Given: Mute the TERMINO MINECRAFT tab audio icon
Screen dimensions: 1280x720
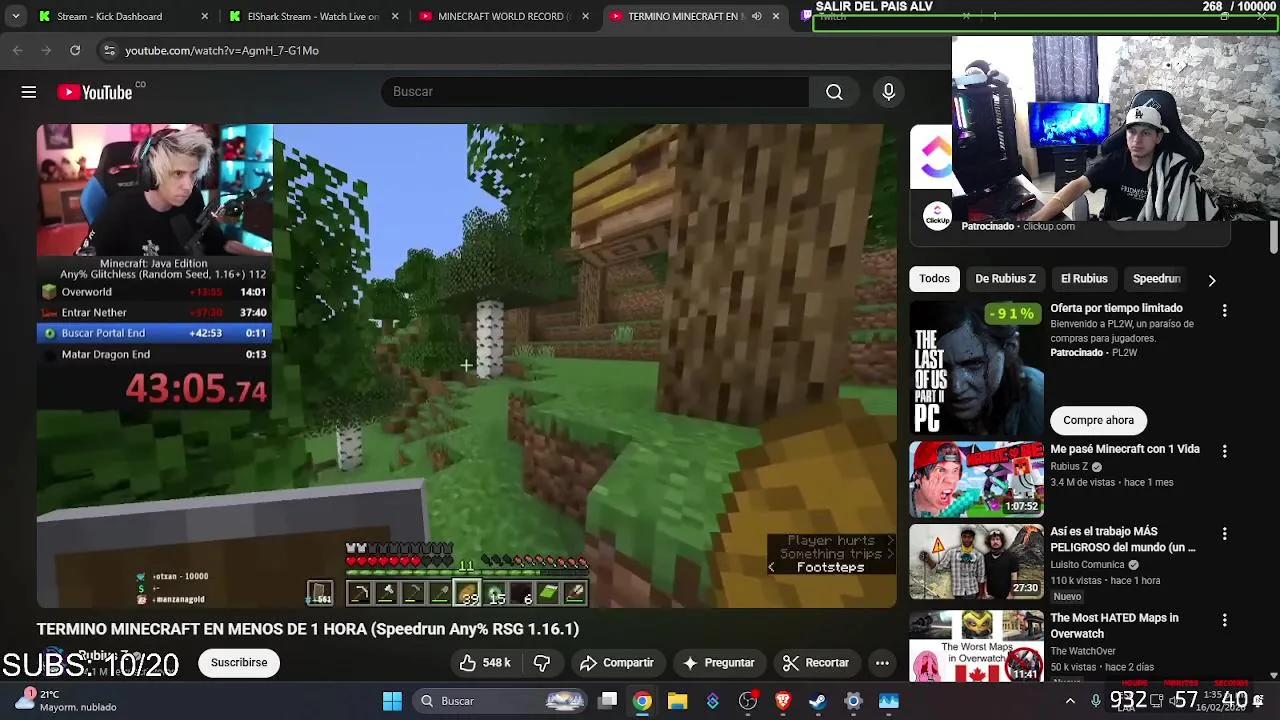Looking at the screenshot, I should click(756, 16).
